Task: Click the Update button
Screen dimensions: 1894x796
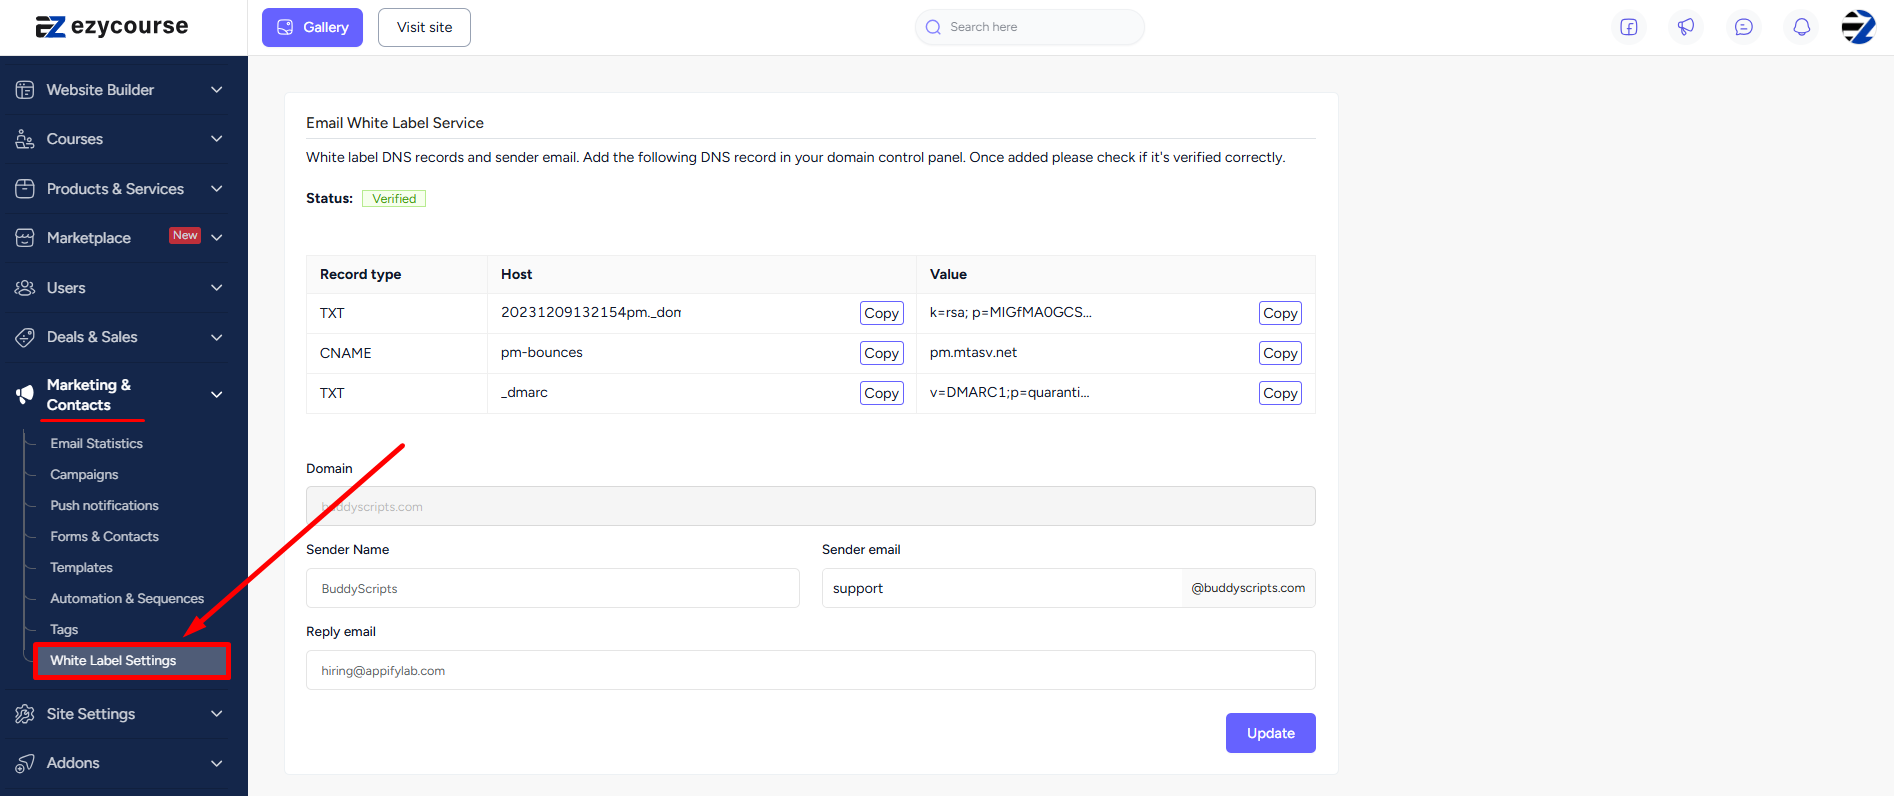Action: (1270, 733)
